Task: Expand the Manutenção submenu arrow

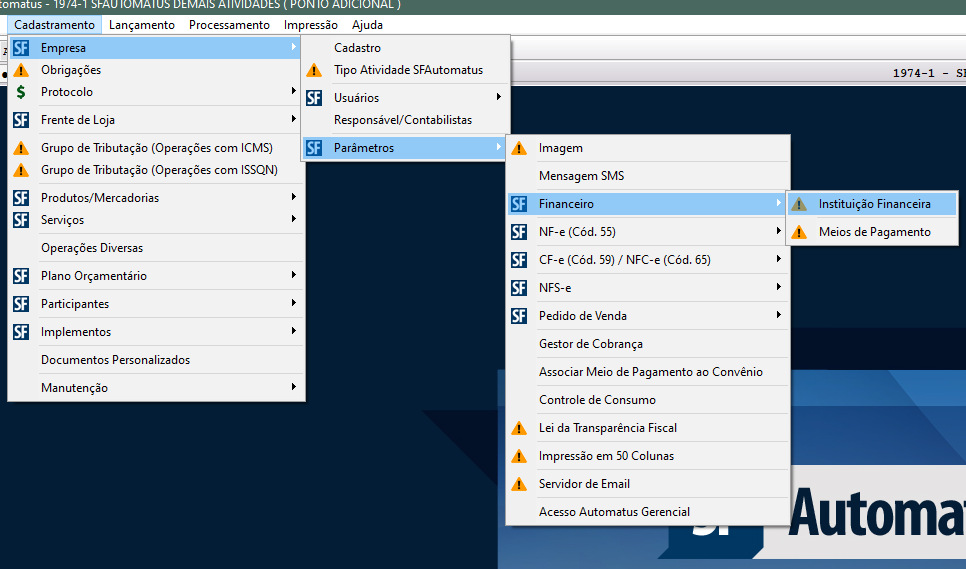Action: click(293, 388)
